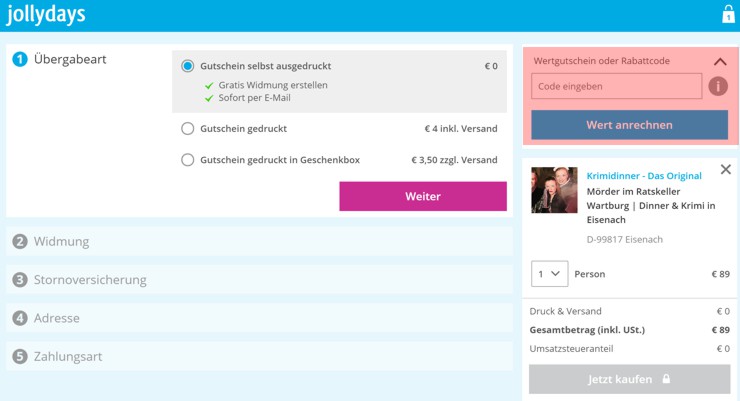Select 'Gutschein gedruckt' radio option
740x401 pixels.
pos(187,128)
